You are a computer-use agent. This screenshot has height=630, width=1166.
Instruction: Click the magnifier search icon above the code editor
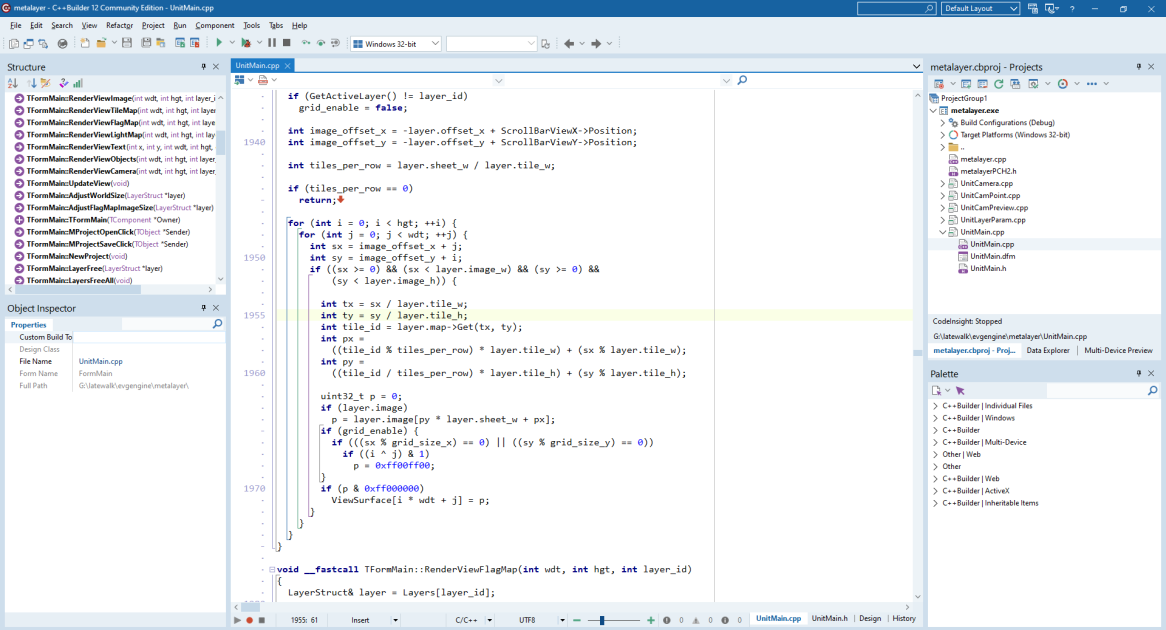click(741, 80)
